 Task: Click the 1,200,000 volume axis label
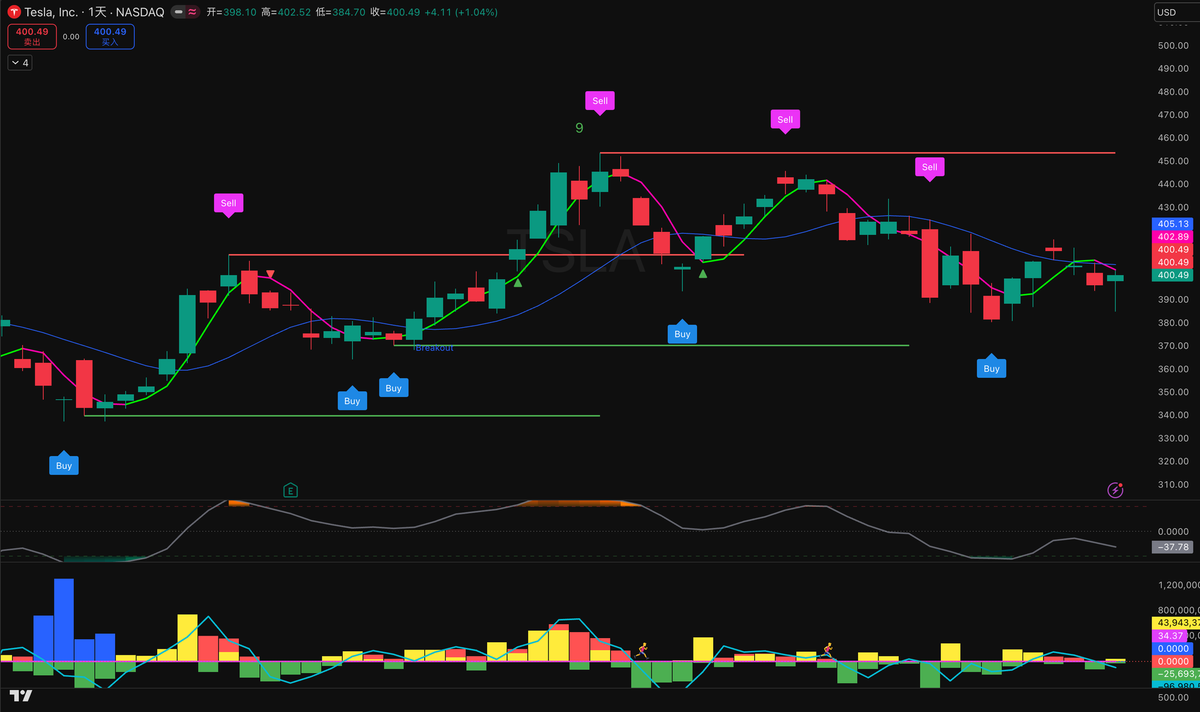pos(1178,585)
